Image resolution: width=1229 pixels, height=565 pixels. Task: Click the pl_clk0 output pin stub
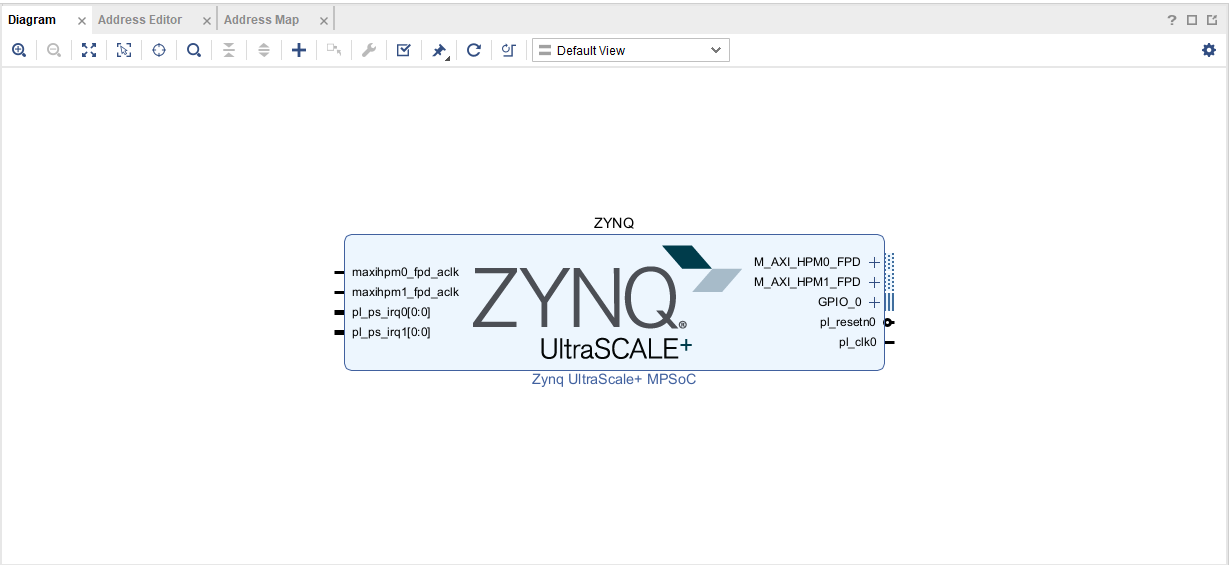(x=890, y=342)
